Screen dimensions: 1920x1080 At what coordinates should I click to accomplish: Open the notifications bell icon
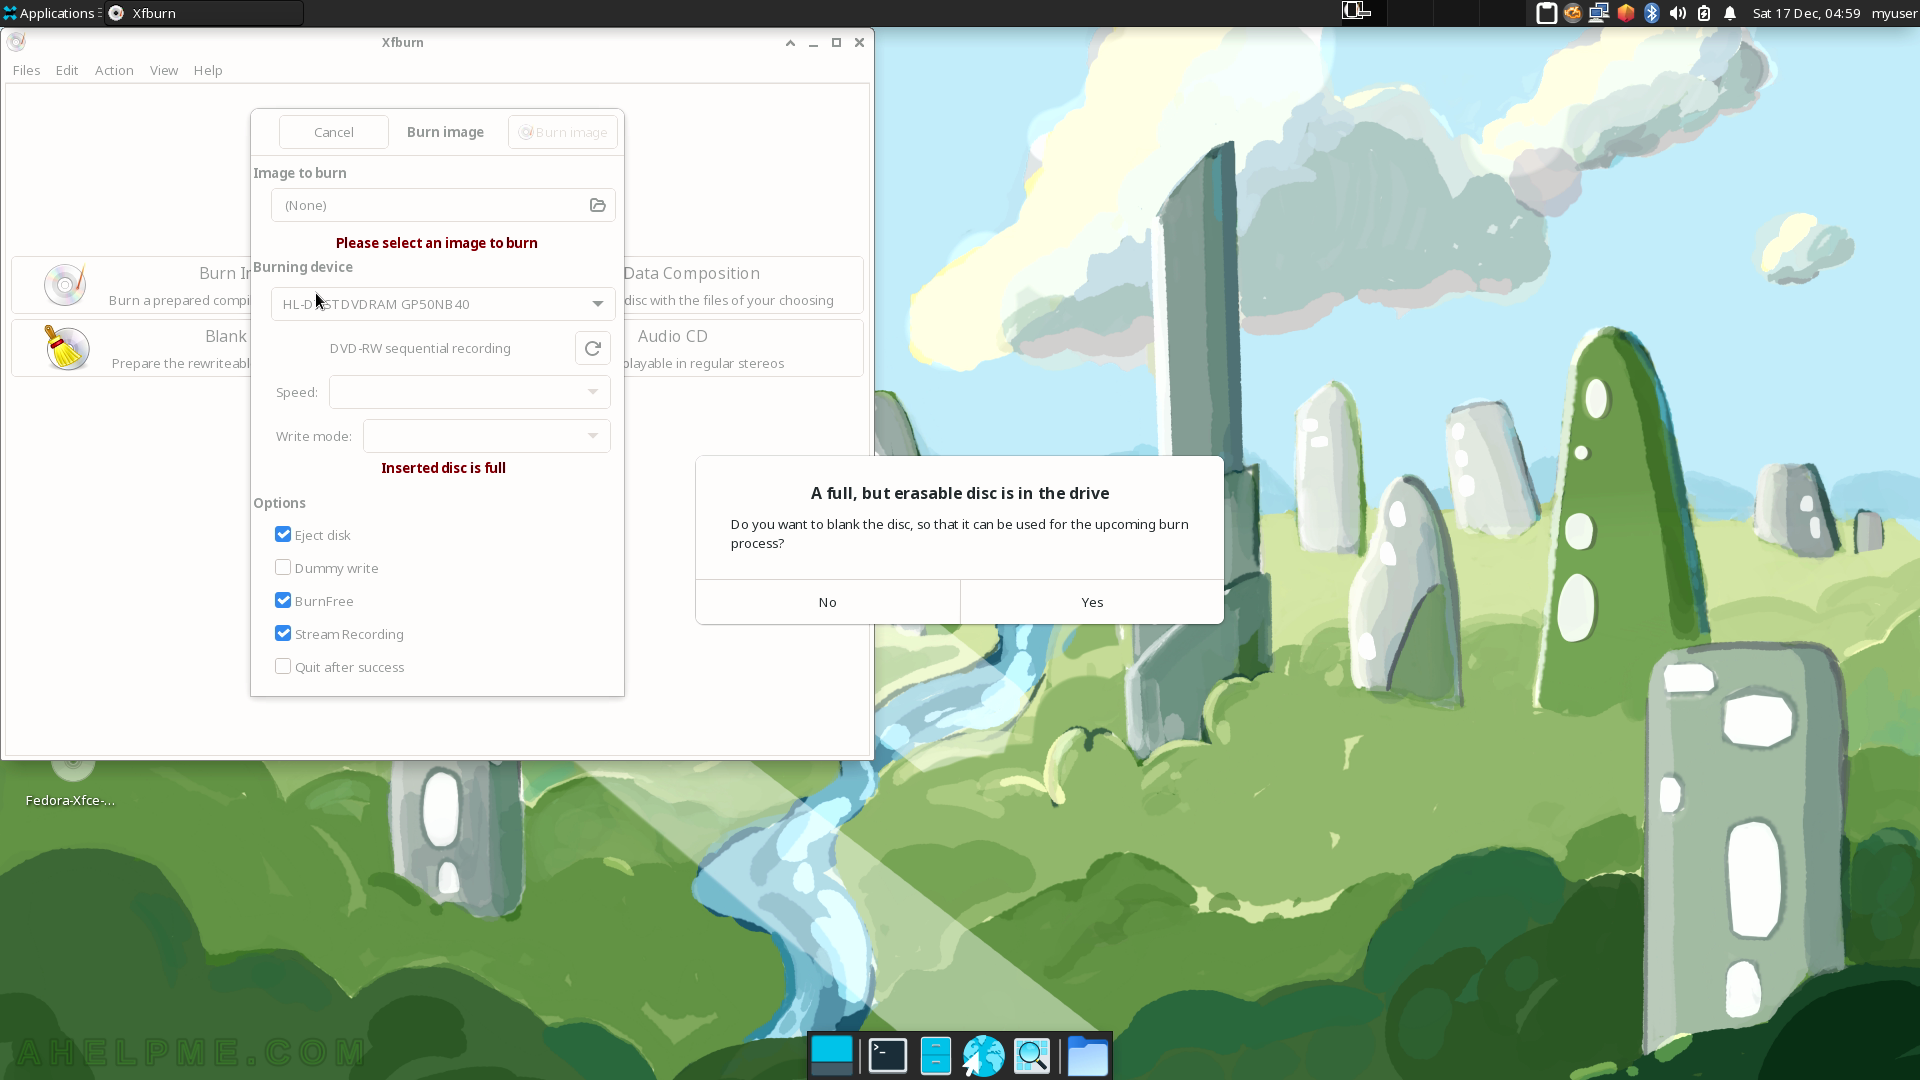click(x=1730, y=13)
